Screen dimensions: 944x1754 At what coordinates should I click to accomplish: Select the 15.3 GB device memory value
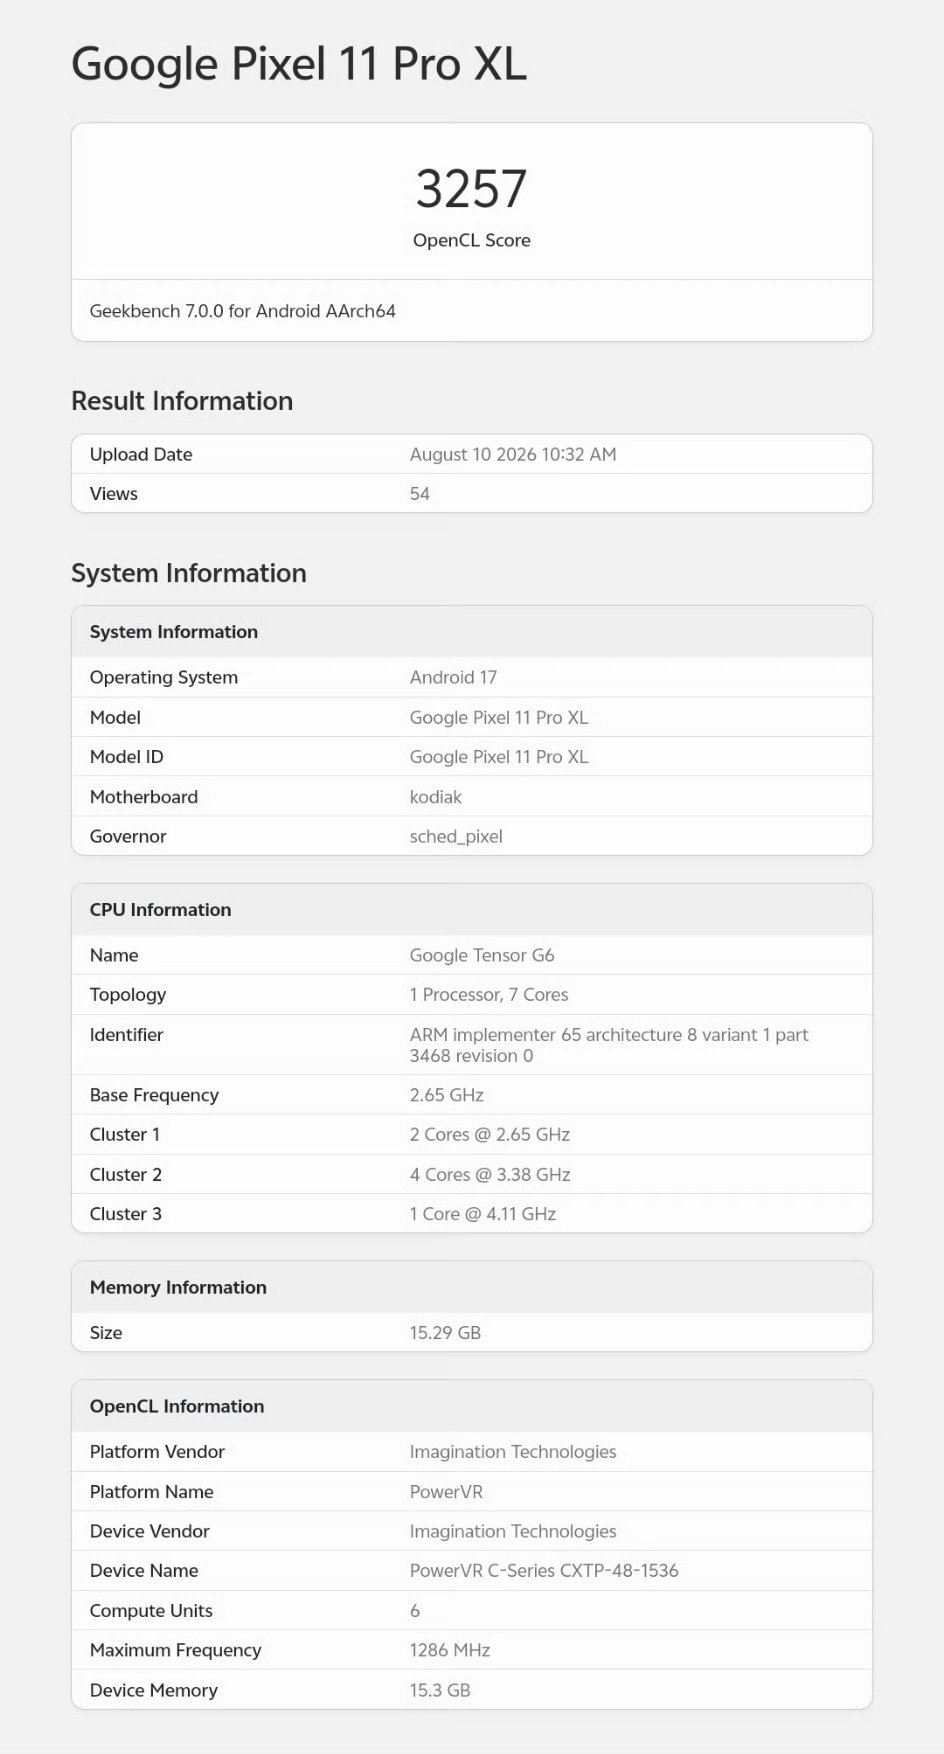click(x=440, y=1691)
